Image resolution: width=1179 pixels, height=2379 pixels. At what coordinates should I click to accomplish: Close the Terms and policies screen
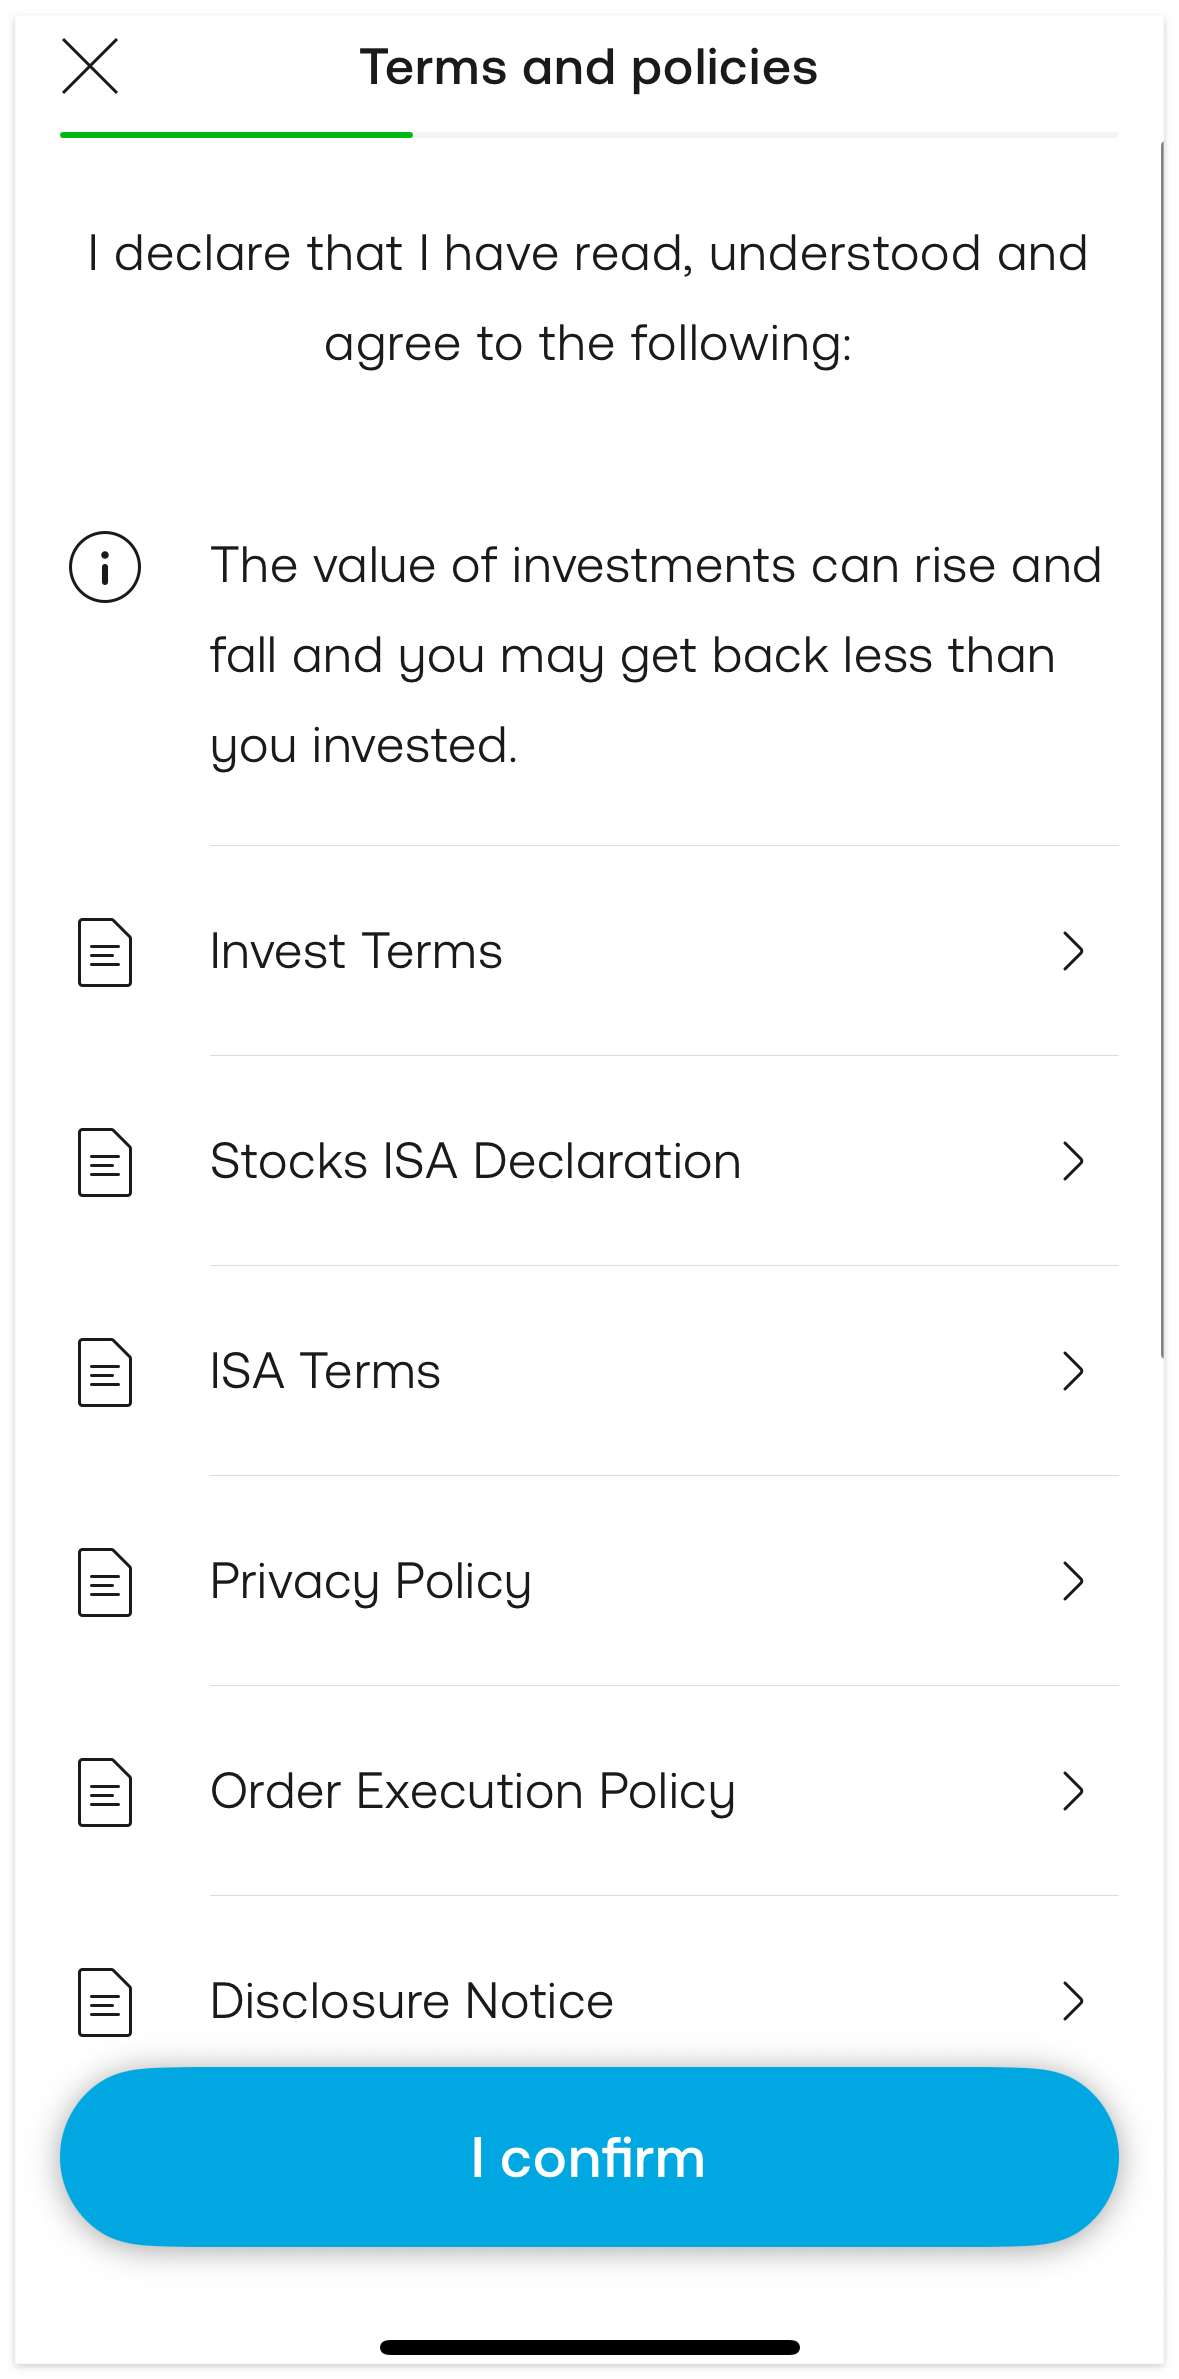pyautogui.click(x=90, y=66)
